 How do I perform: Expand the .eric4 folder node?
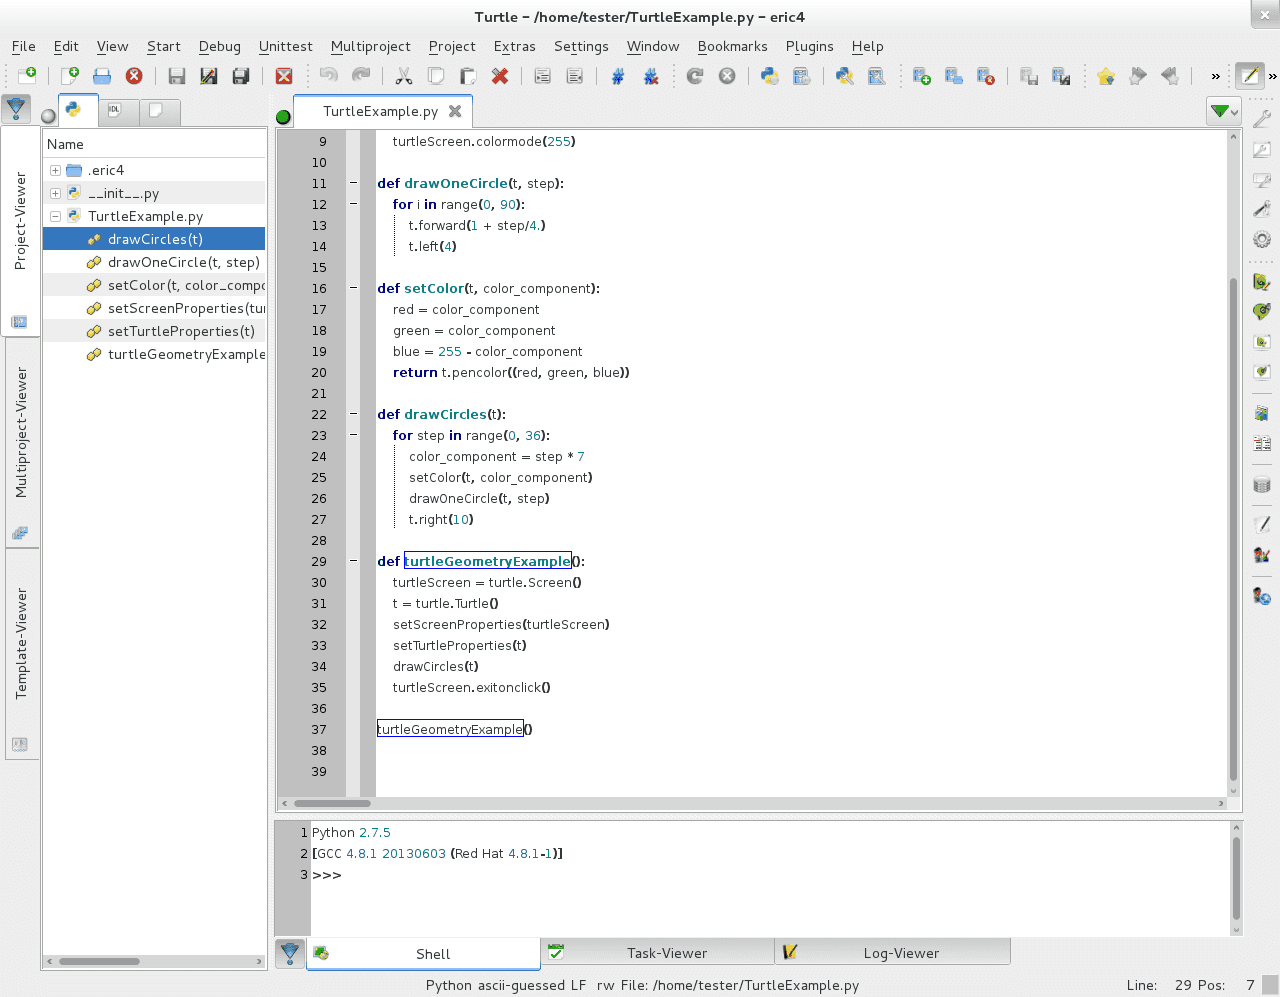coord(55,170)
